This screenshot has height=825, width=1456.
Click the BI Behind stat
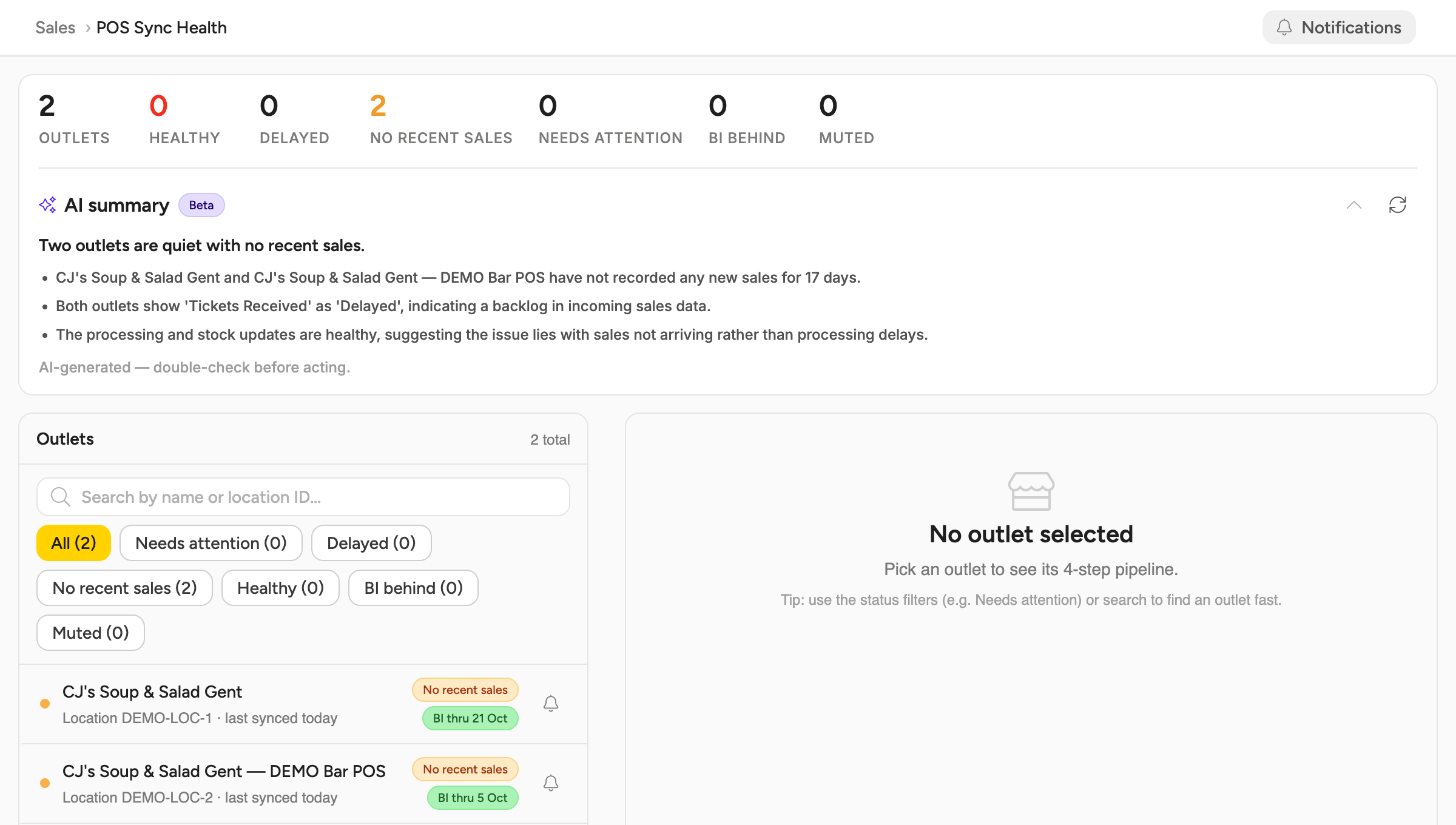[747, 119]
